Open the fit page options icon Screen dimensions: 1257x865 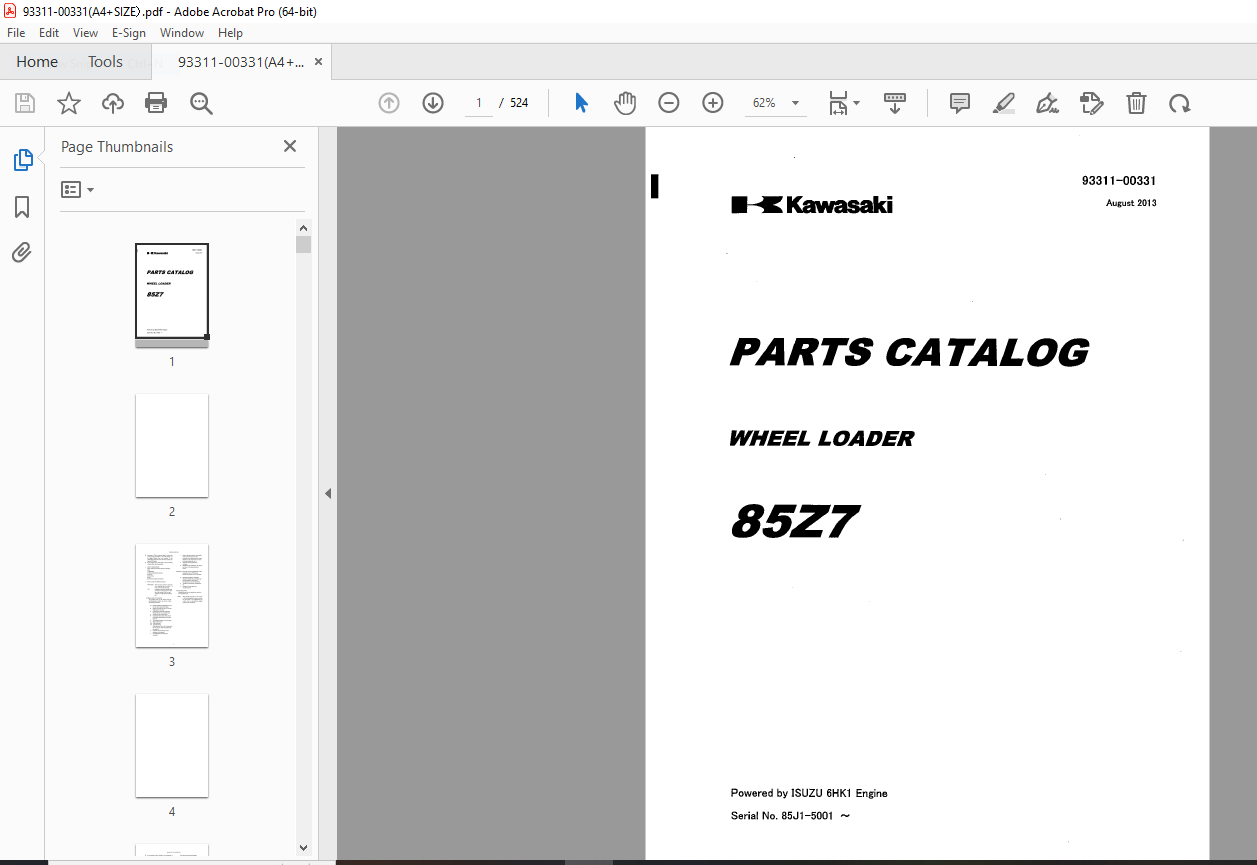(x=843, y=103)
